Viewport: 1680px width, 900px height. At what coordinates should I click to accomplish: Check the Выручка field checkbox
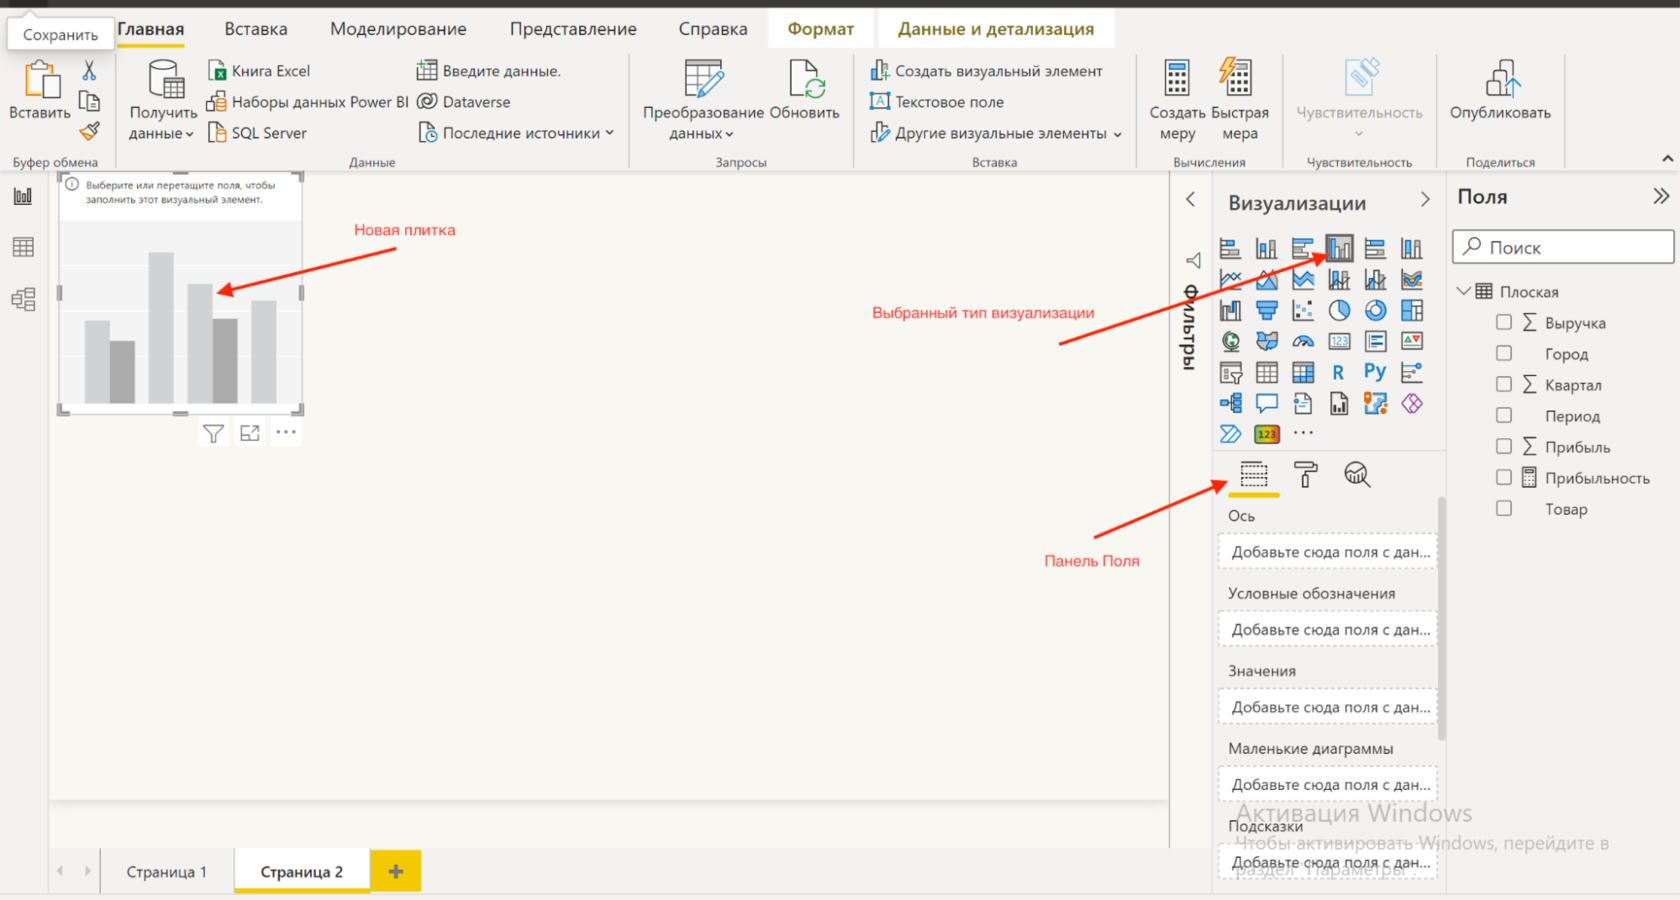(1503, 322)
